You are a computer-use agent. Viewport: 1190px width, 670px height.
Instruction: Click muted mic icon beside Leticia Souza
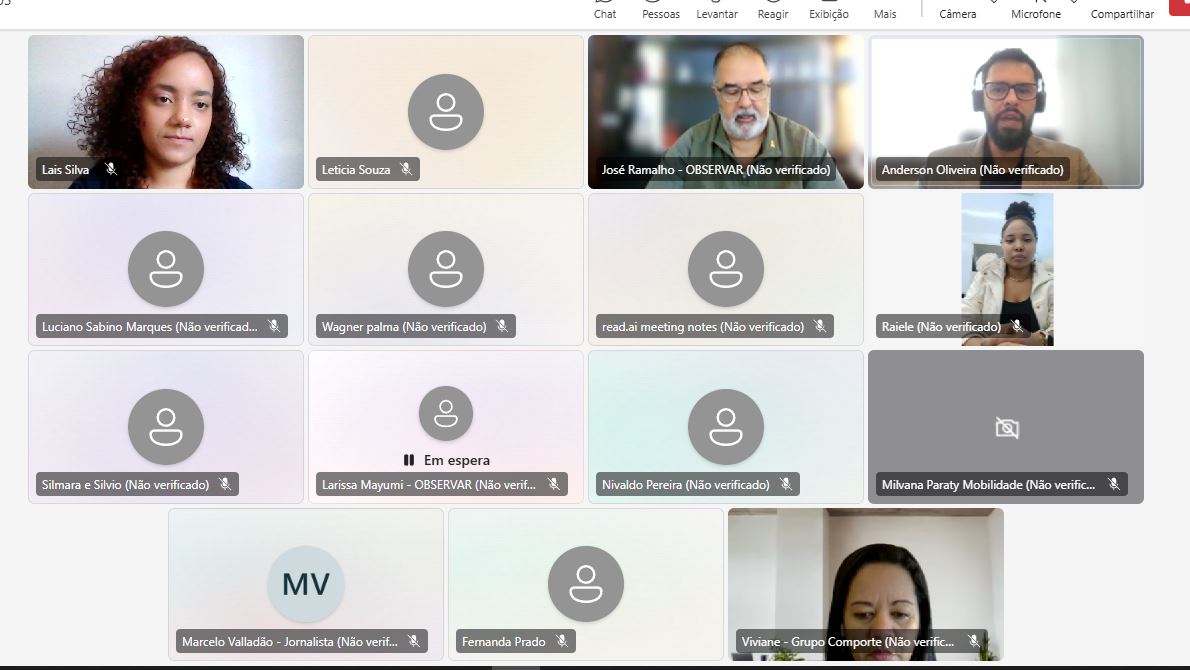click(406, 169)
